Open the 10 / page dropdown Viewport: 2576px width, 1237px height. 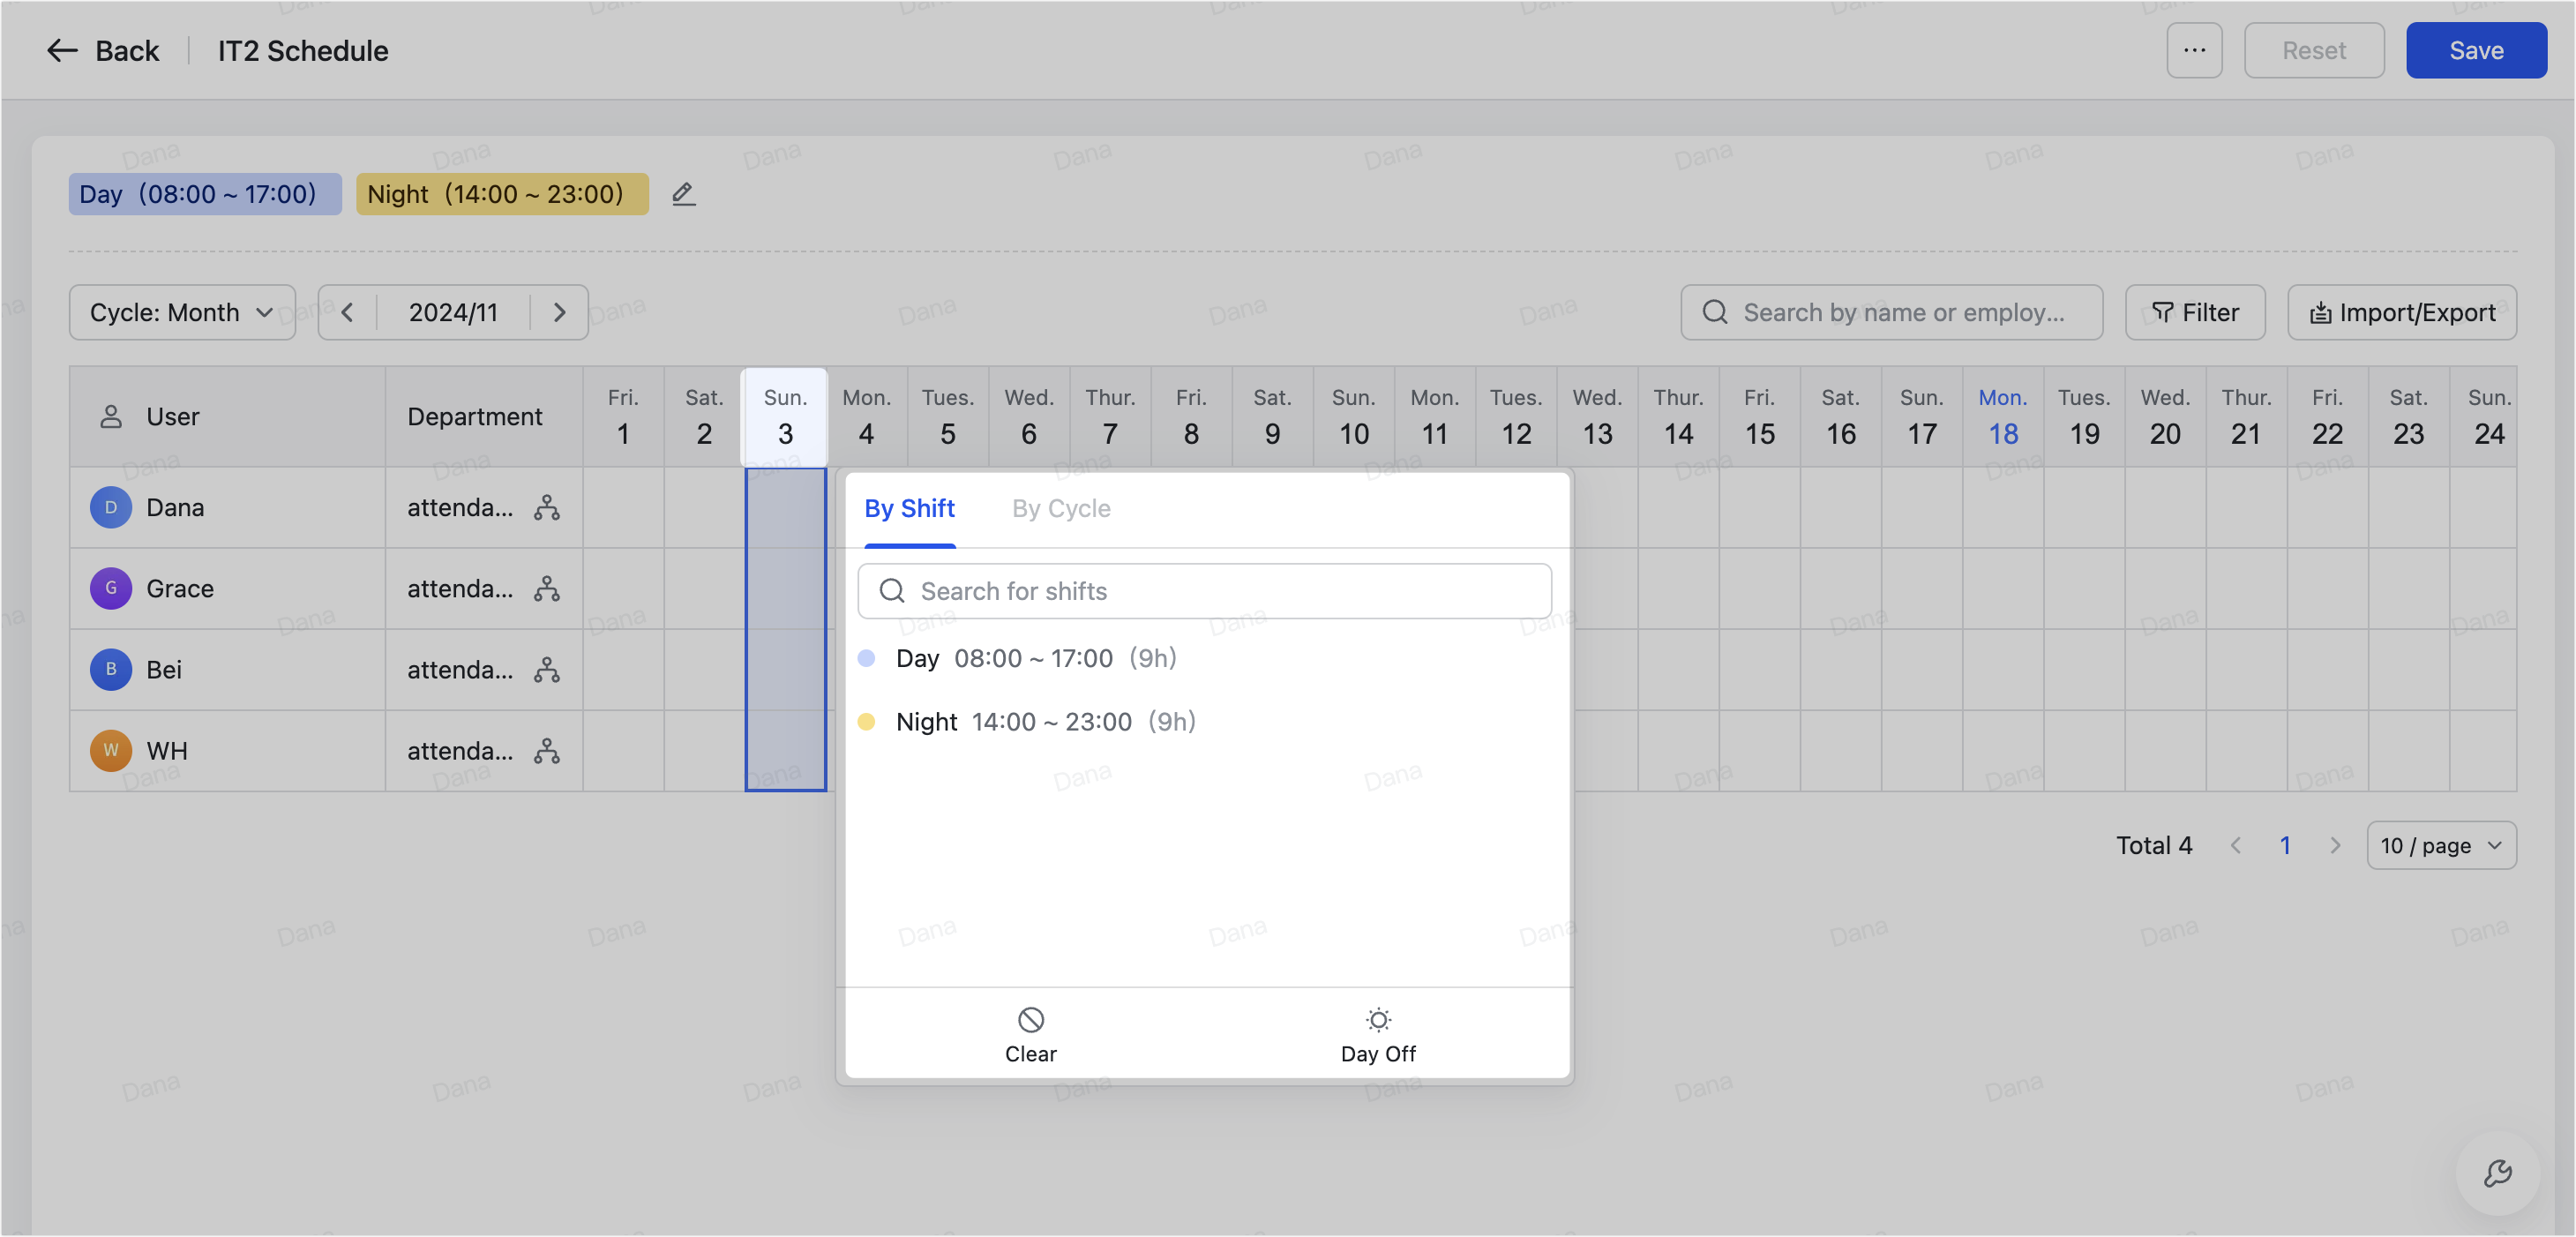point(2440,846)
